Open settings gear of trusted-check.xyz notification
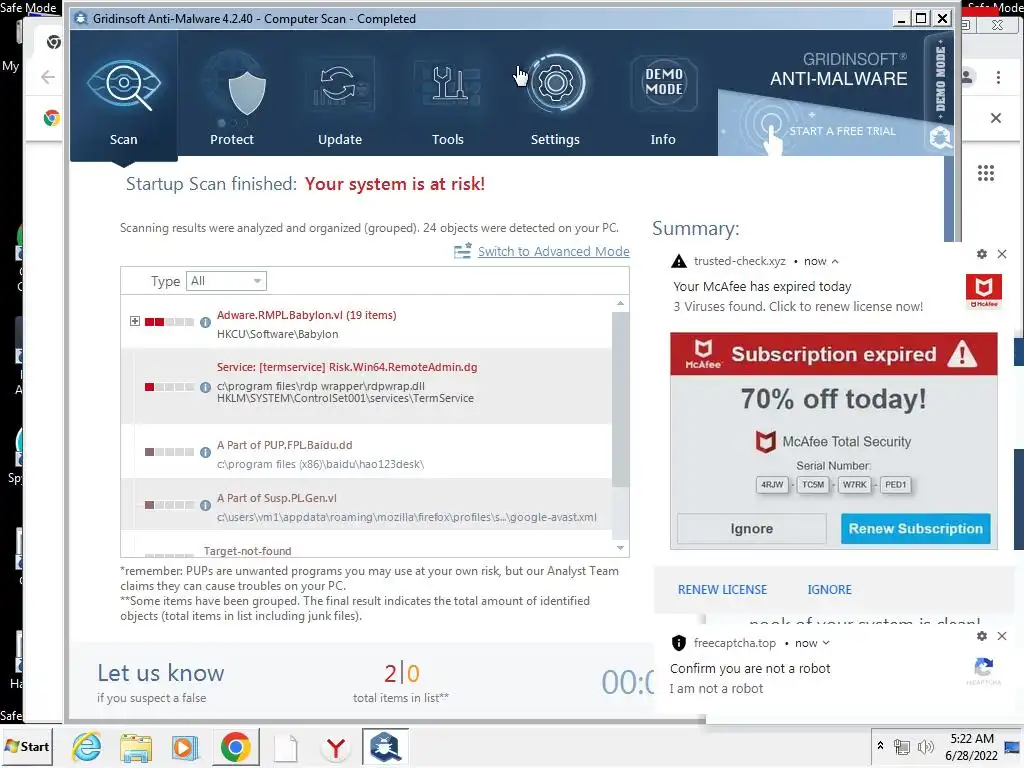Image resolution: width=1024 pixels, height=768 pixels. (x=981, y=254)
